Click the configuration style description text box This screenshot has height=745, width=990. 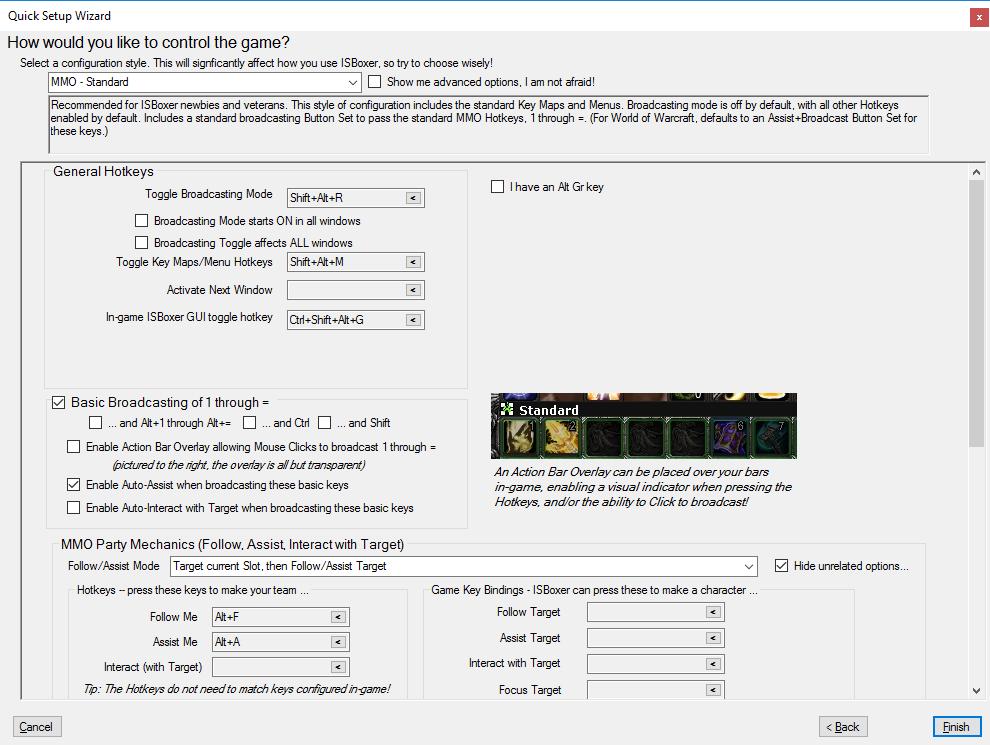489,124
